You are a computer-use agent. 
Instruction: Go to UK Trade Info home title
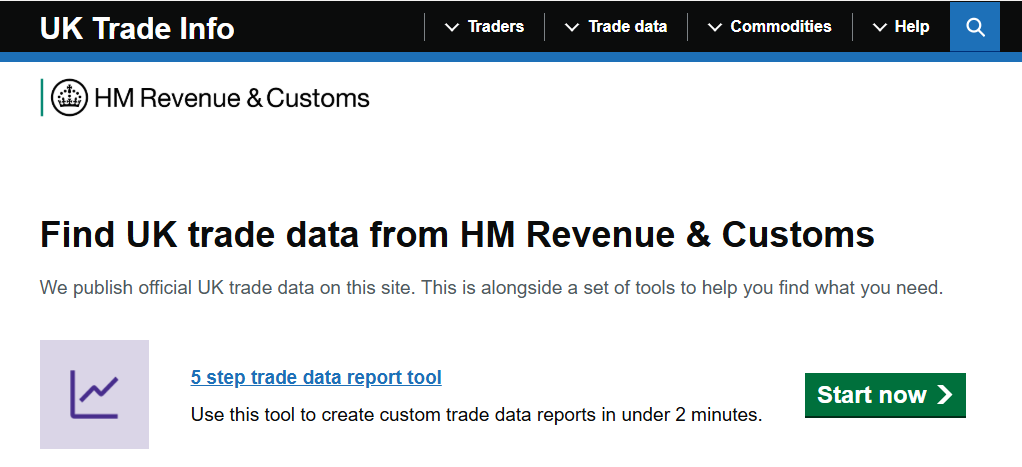point(137,28)
